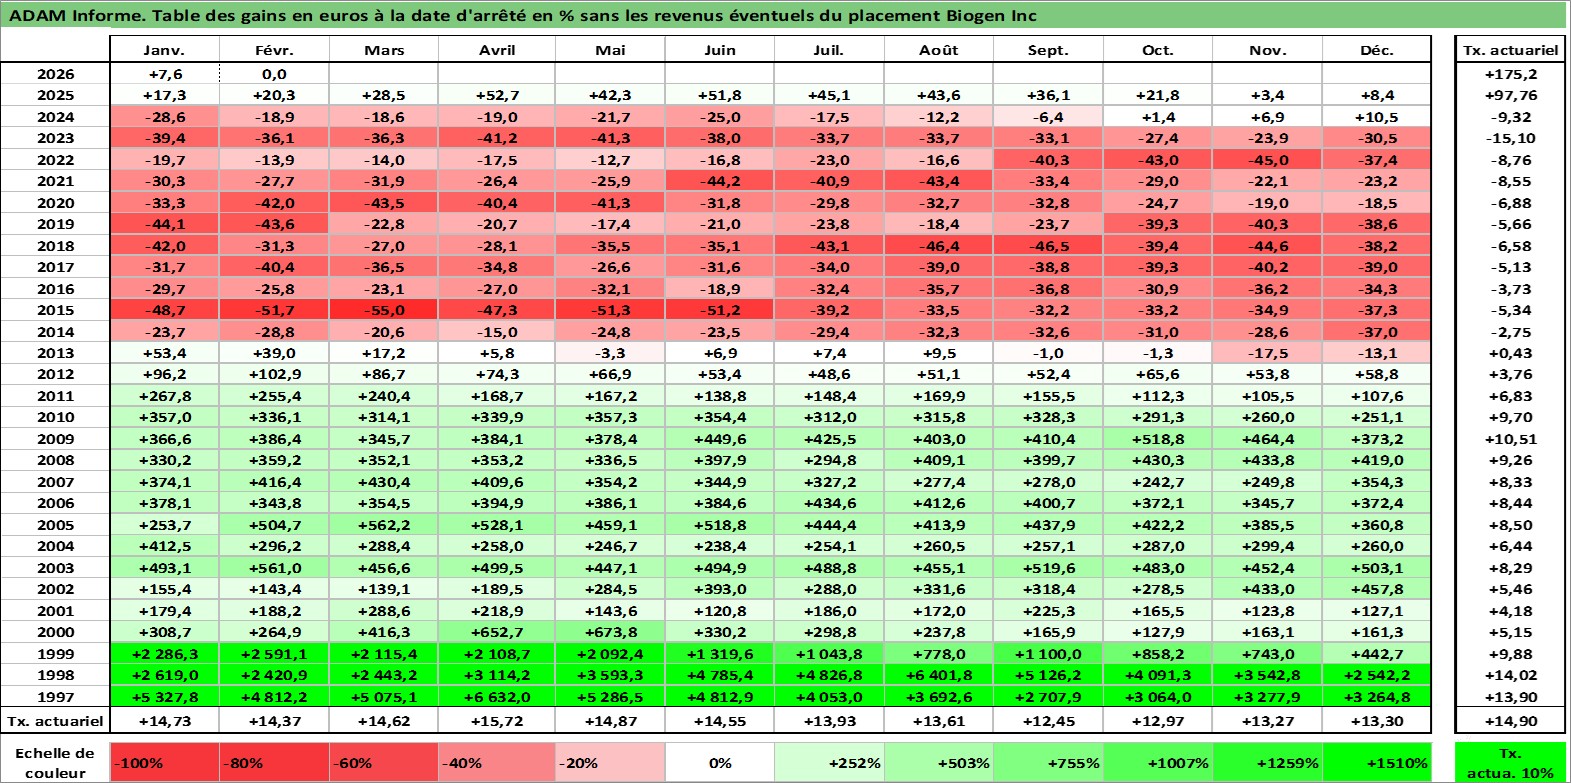Pick the +755% legend swatch

[x=1048, y=762]
